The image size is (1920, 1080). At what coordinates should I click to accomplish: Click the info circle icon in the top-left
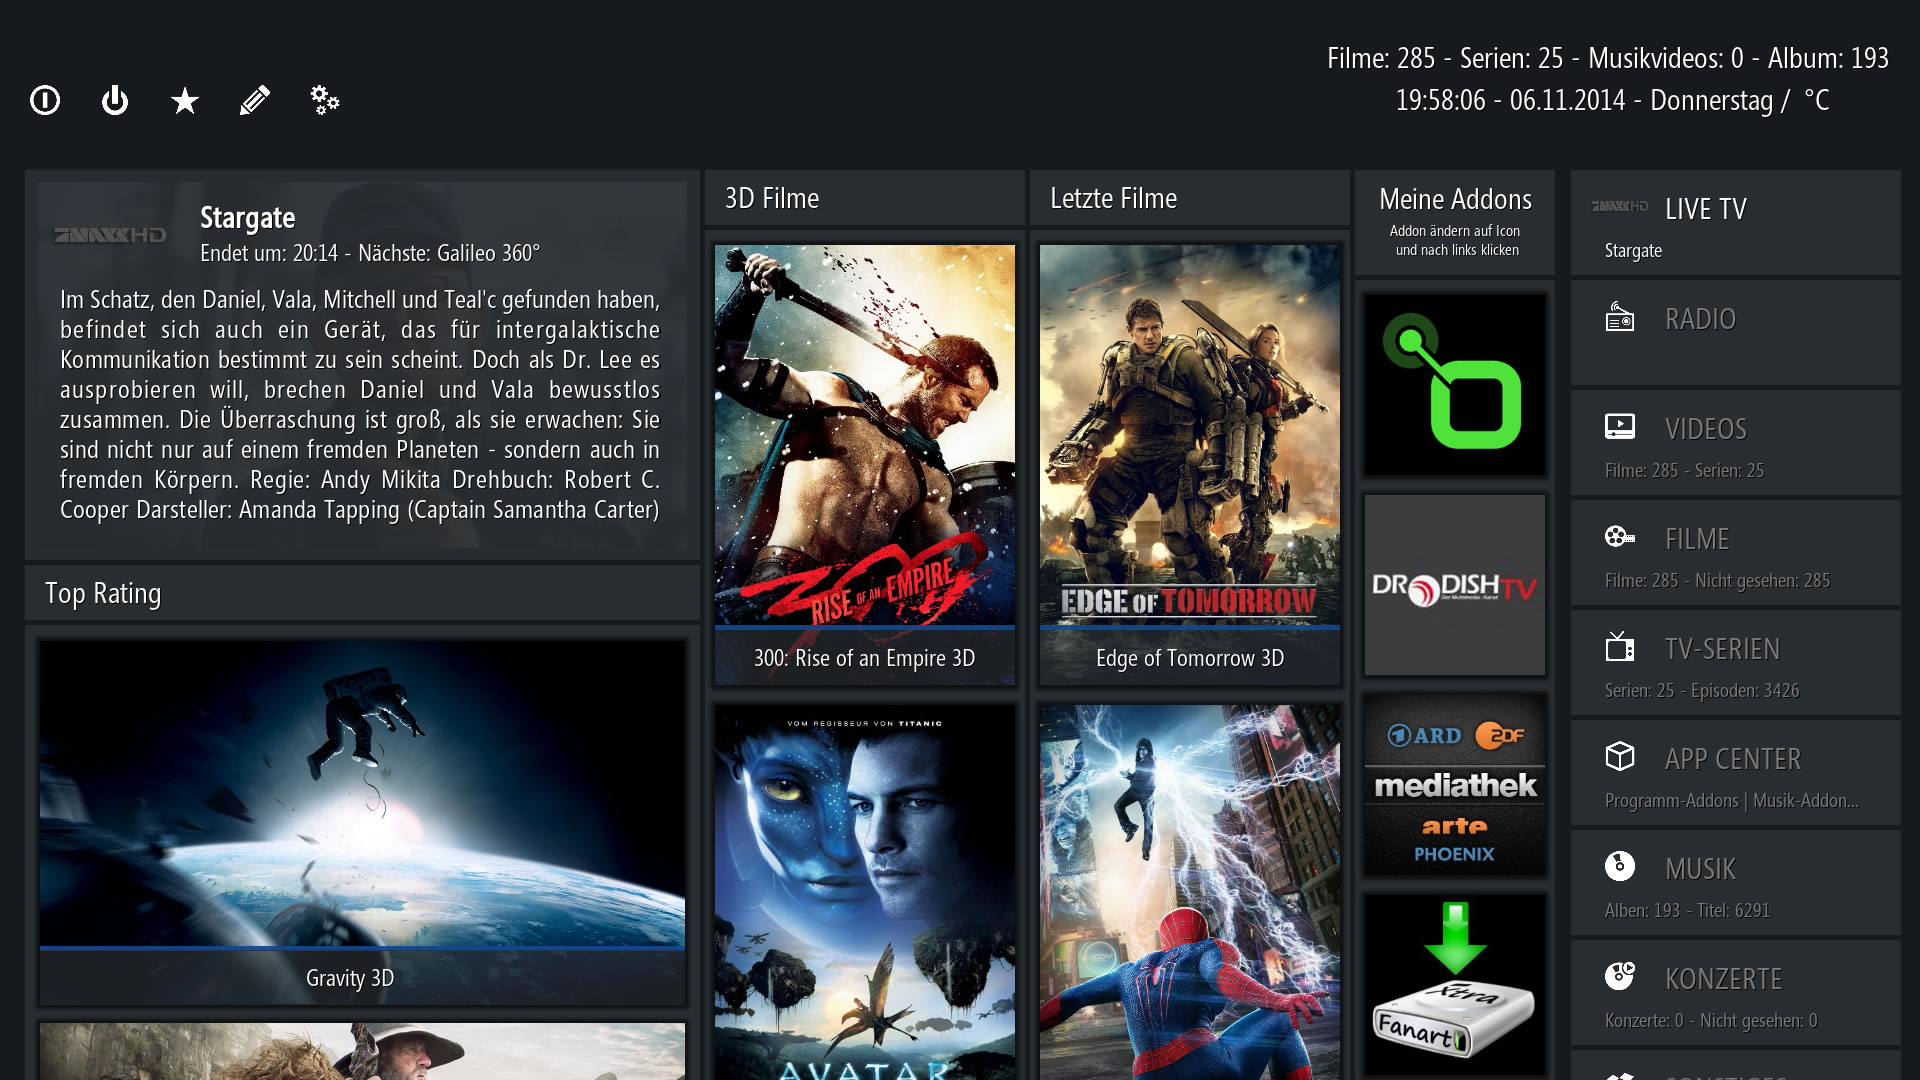(x=45, y=100)
